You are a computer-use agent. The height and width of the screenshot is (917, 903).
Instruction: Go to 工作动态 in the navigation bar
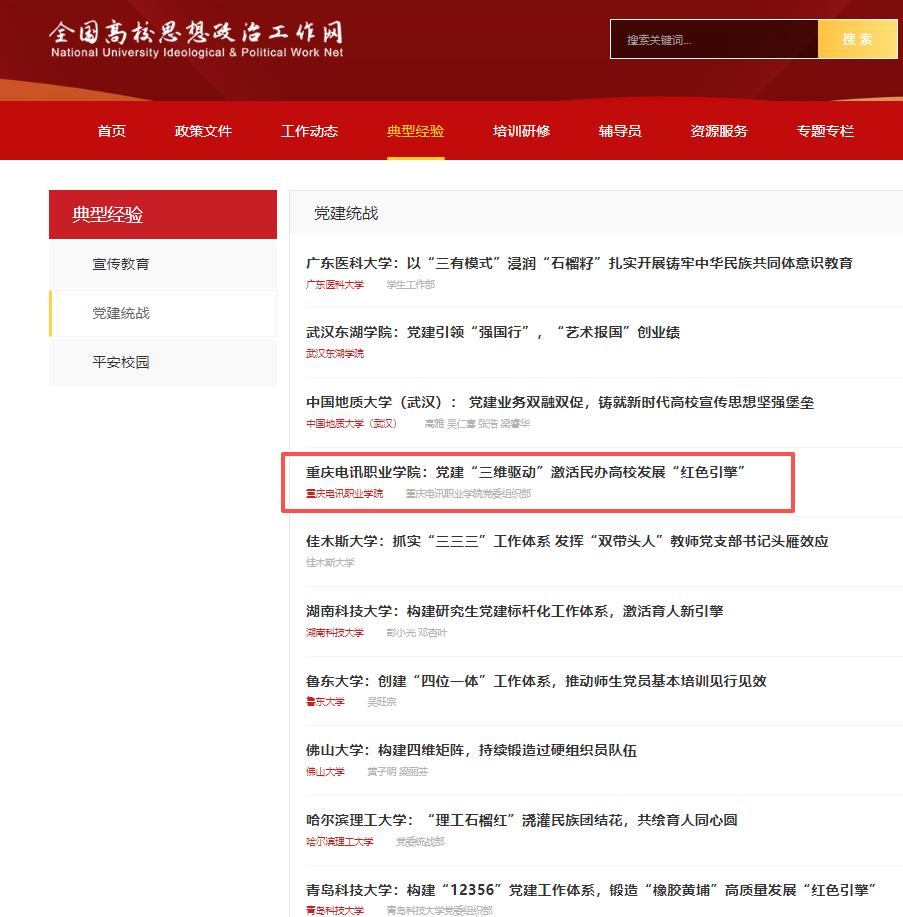point(309,131)
